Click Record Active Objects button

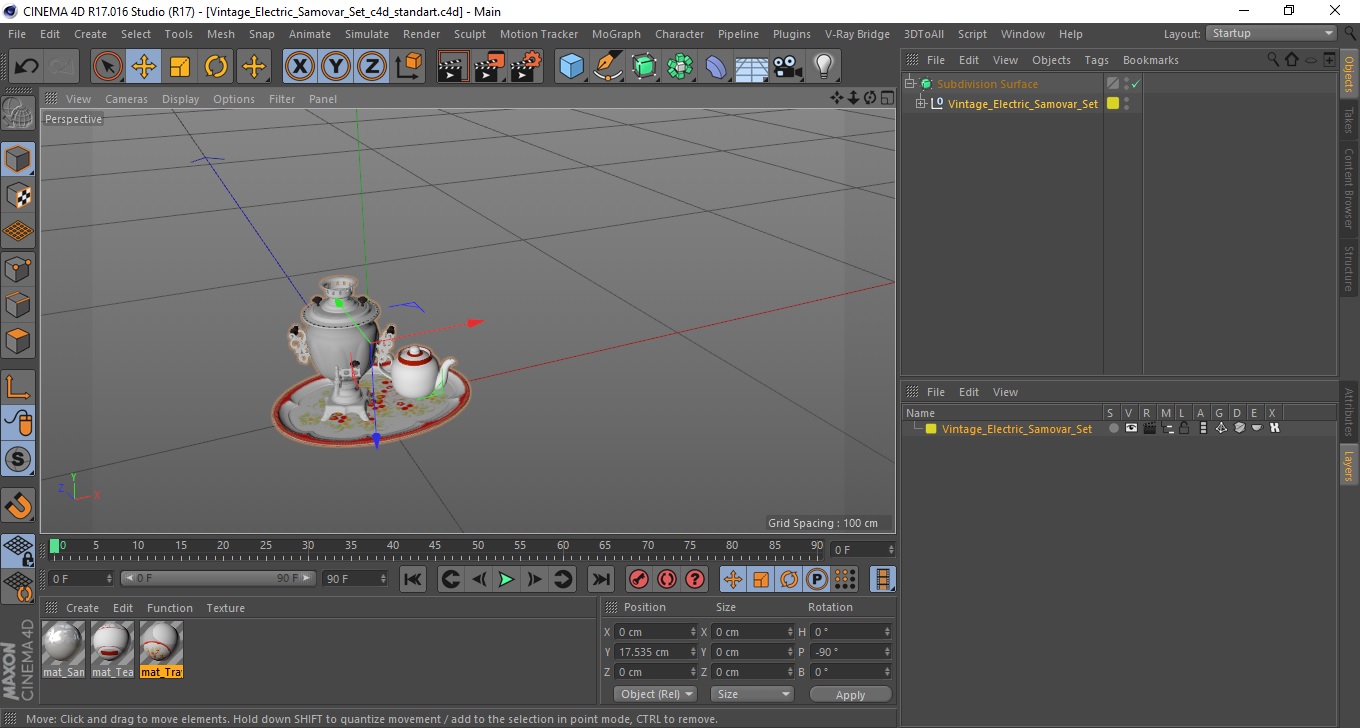(x=638, y=579)
